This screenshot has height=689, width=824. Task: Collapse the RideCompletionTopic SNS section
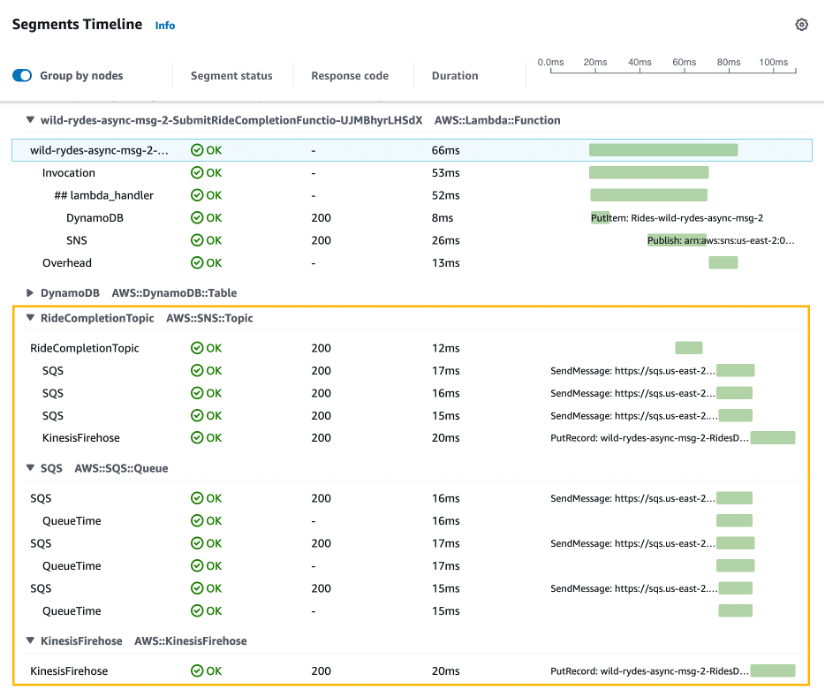pos(29,317)
